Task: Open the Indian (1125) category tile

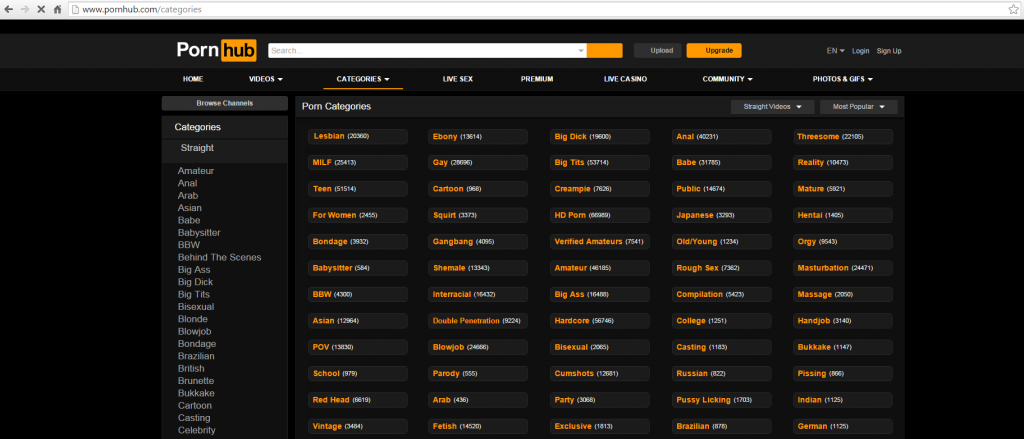Action: tap(842, 400)
